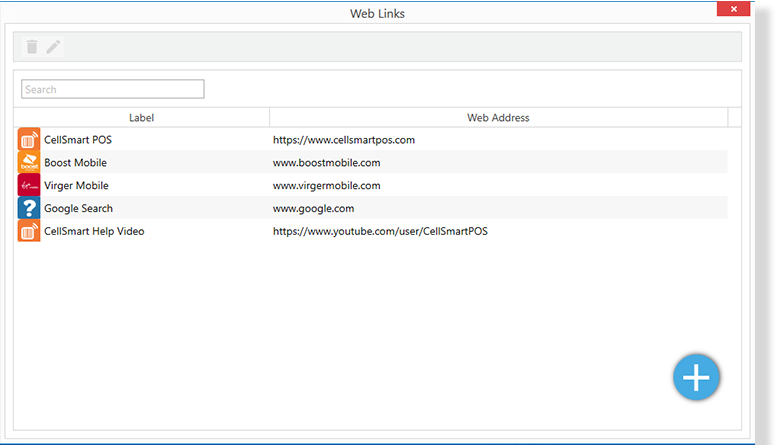The width and height of the screenshot is (779, 445).
Task: Select the Google Search label
Action: coord(78,208)
